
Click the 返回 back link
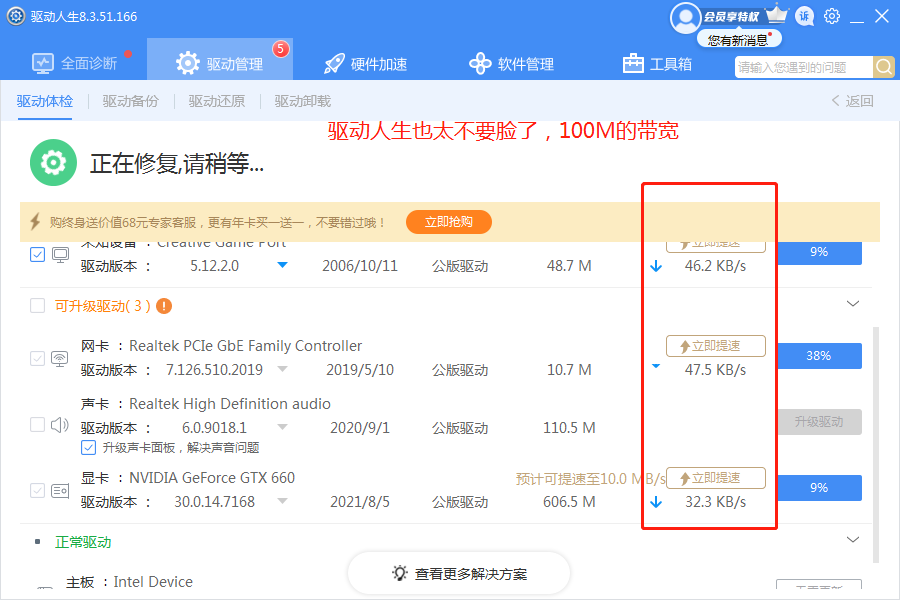click(x=853, y=101)
